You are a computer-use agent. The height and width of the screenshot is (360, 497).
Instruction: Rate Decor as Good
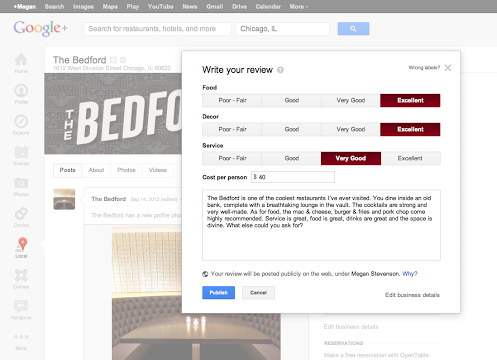coord(292,129)
